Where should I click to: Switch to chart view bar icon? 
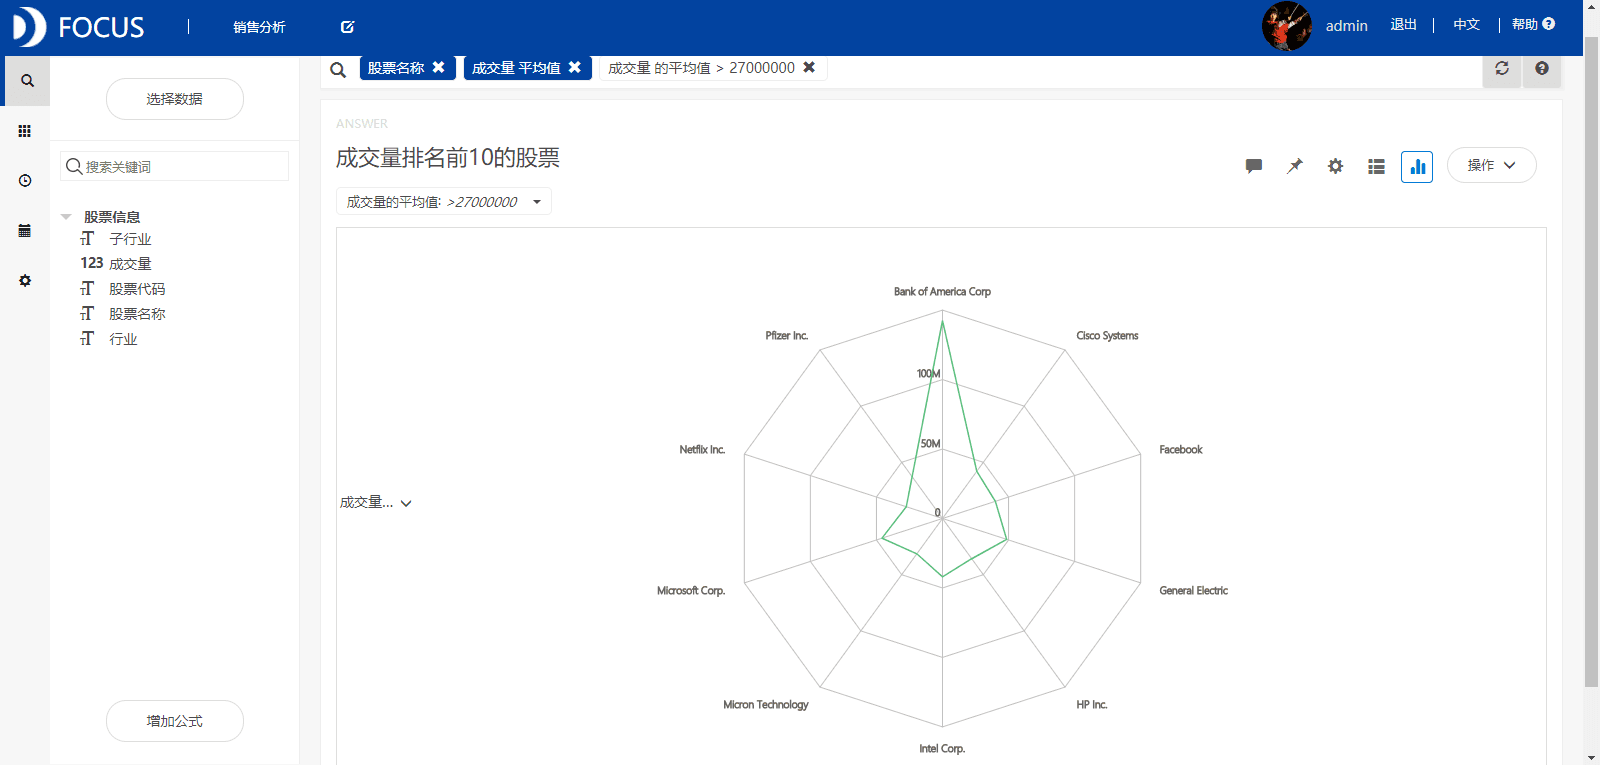pyautogui.click(x=1417, y=167)
